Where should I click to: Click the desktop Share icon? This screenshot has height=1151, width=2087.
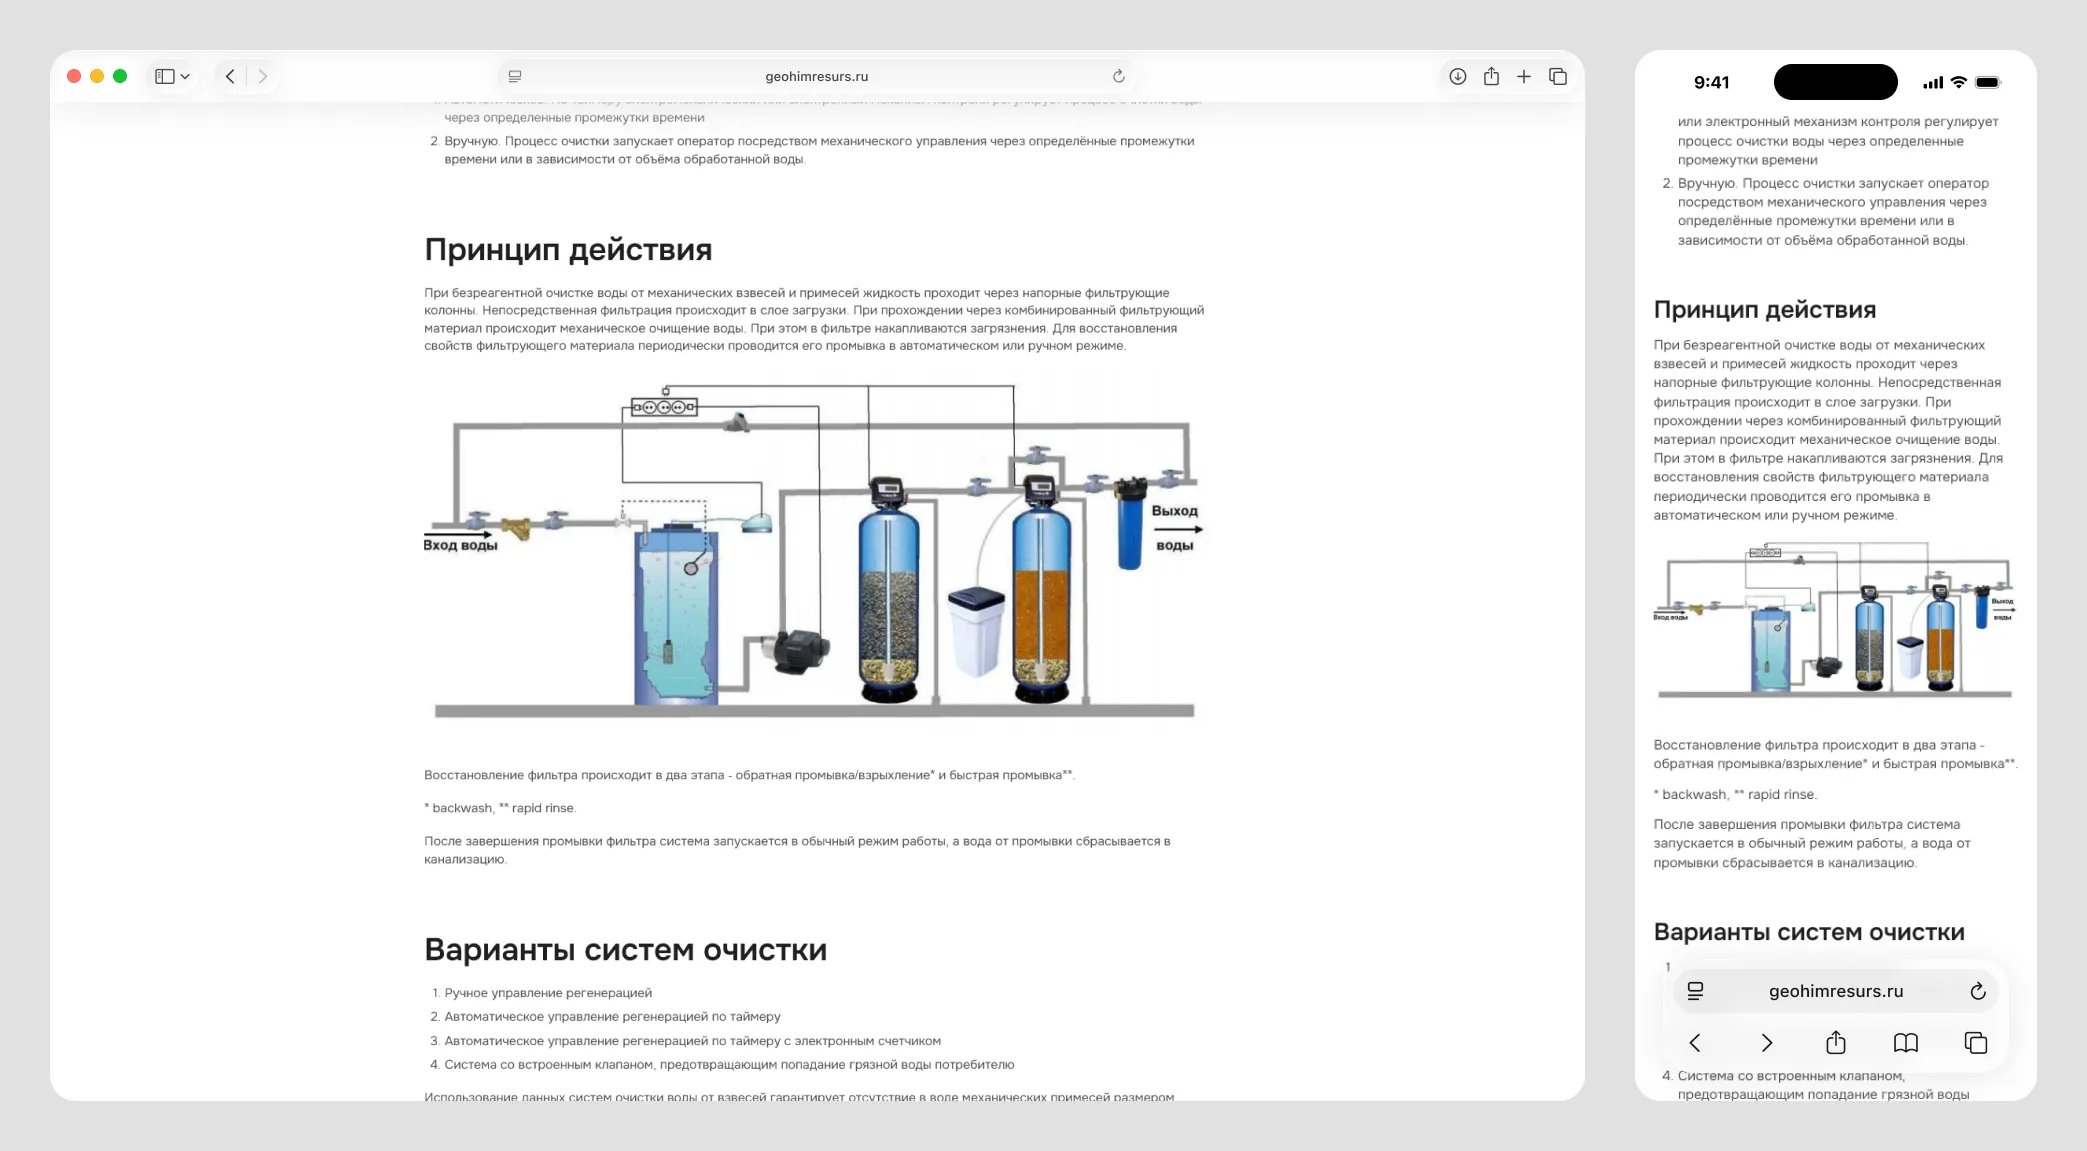coord(1491,76)
